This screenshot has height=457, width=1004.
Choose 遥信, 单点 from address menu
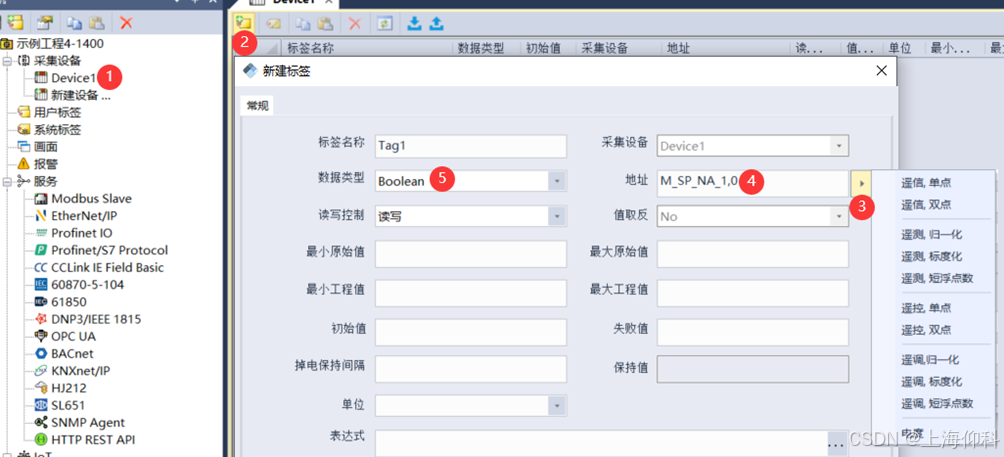(927, 182)
